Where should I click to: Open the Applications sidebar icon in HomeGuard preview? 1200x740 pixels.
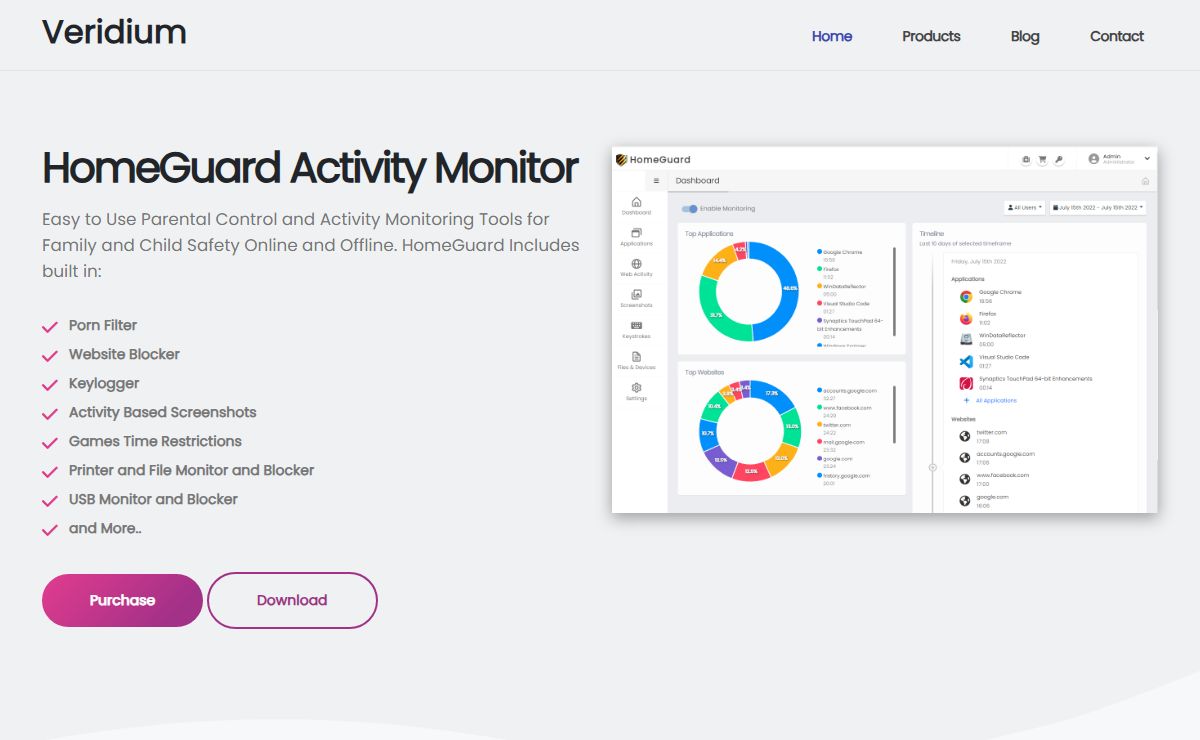(636, 233)
